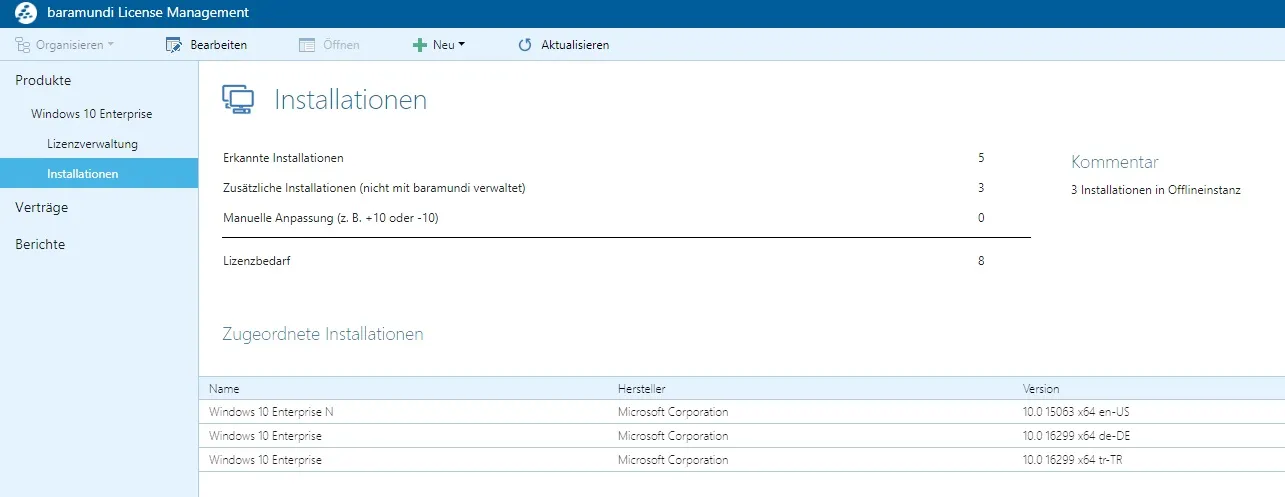Expand the Neu dropdown arrow
This screenshot has width=1285, height=497.
(461, 45)
